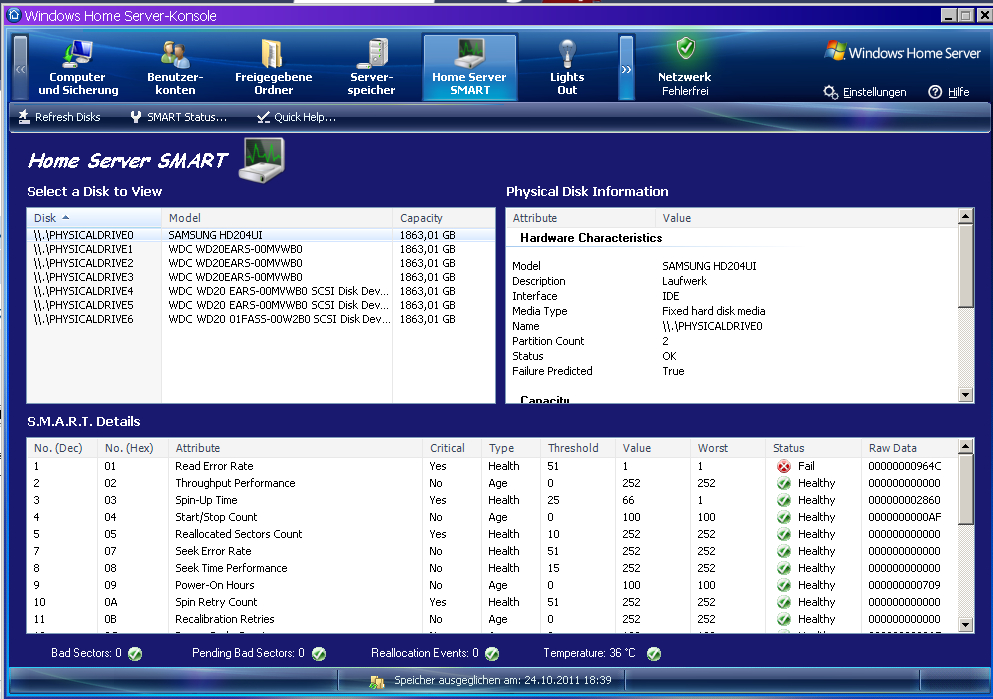Select disk PHYSICALDRIVE1
Image resolution: width=993 pixels, height=699 pixels.
point(260,249)
